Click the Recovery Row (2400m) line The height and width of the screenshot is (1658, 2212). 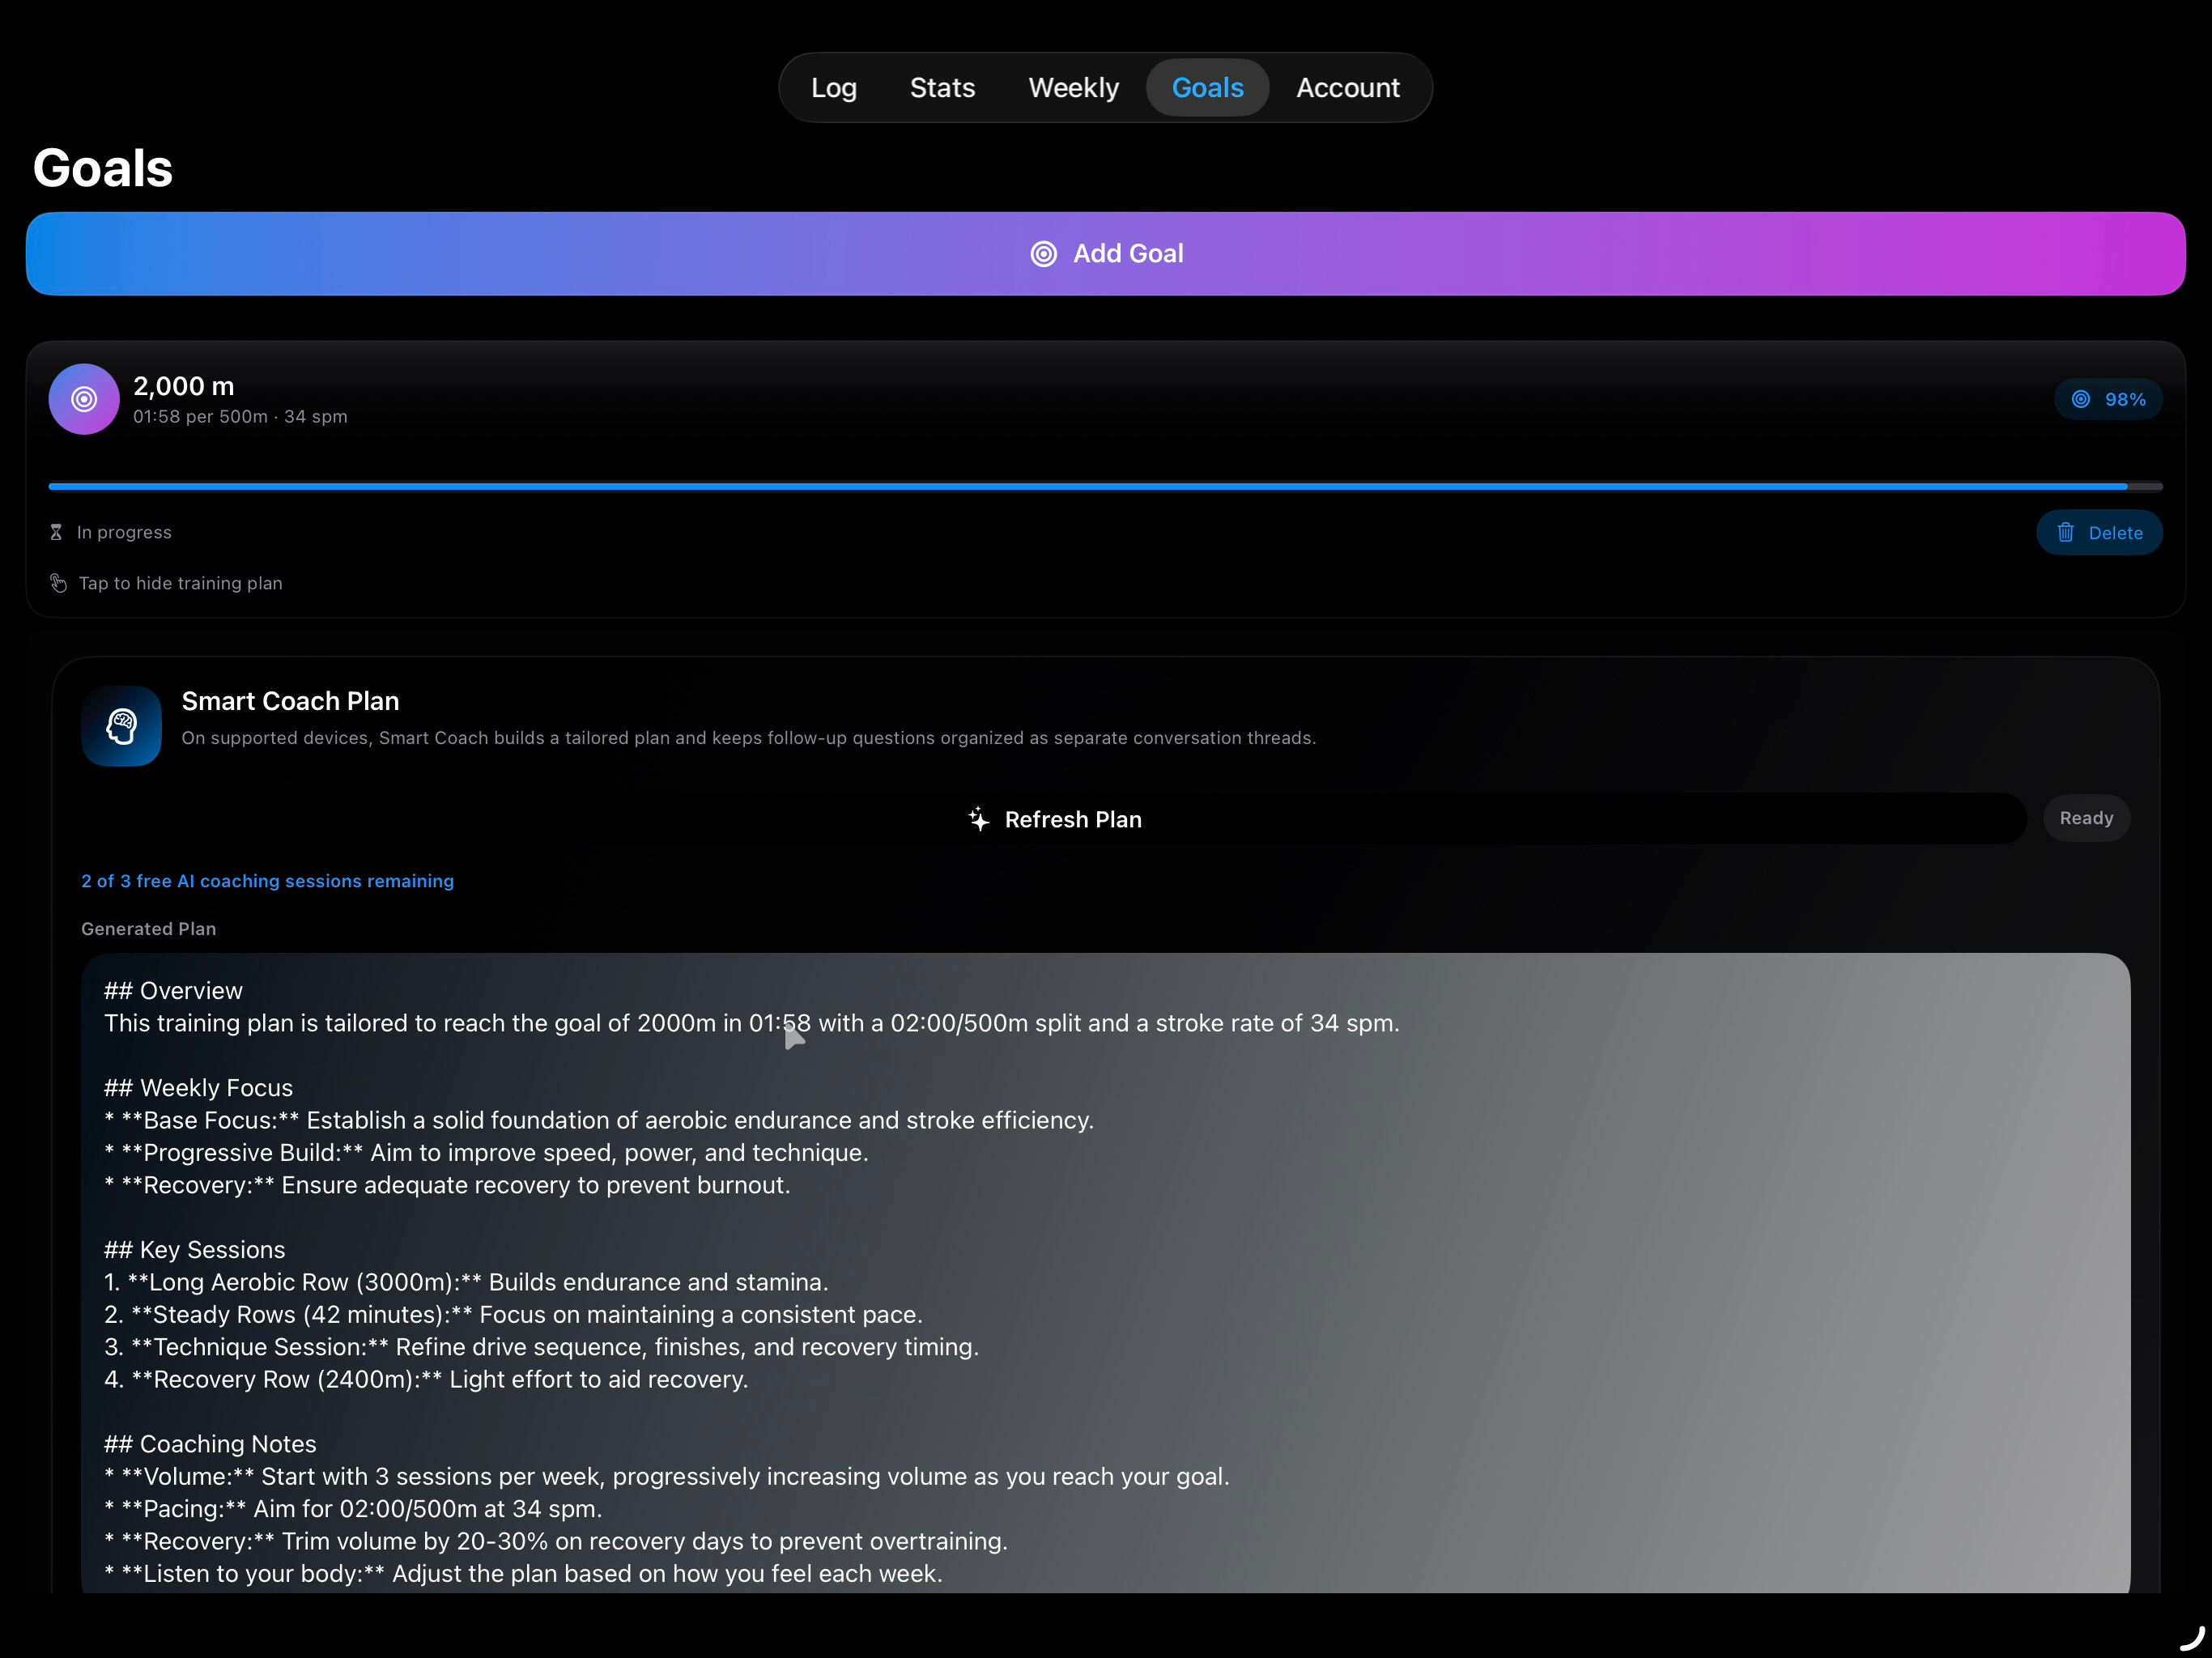[x=426, y=1379]
